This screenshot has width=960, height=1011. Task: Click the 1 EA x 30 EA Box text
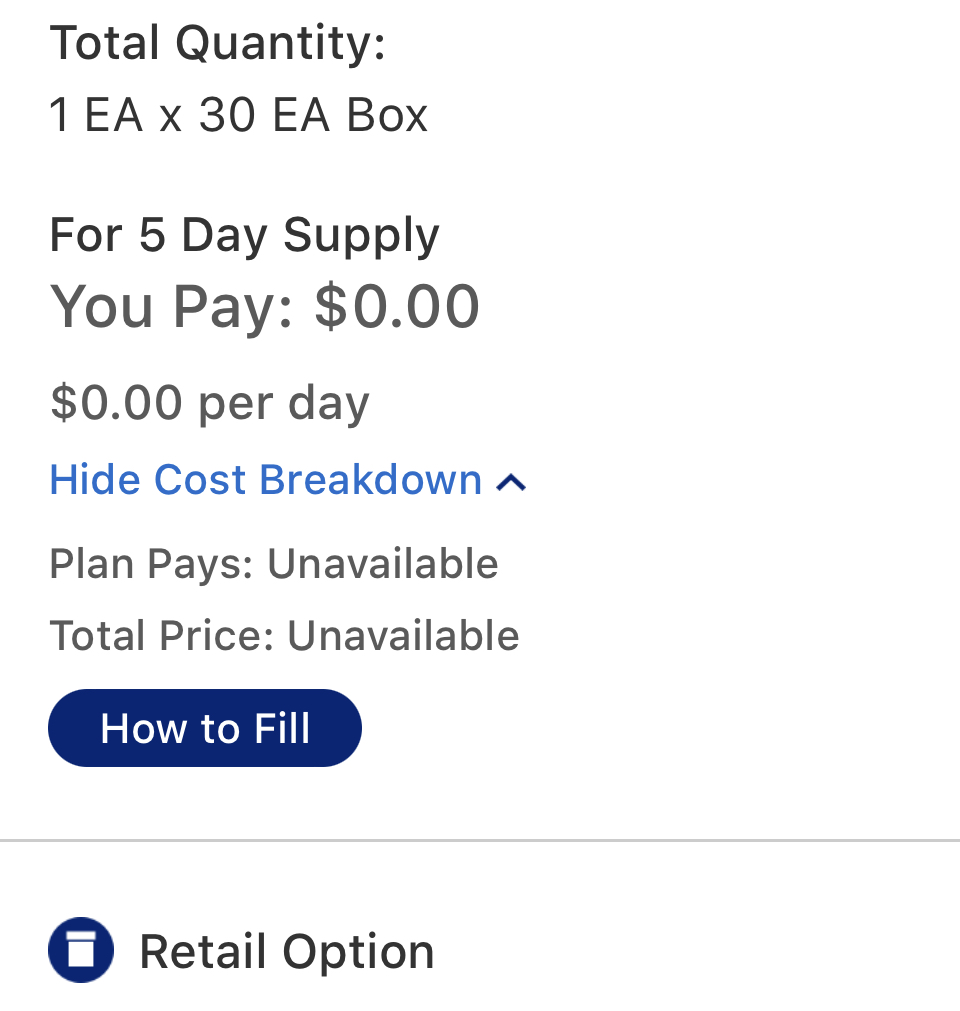pos(239,115)
